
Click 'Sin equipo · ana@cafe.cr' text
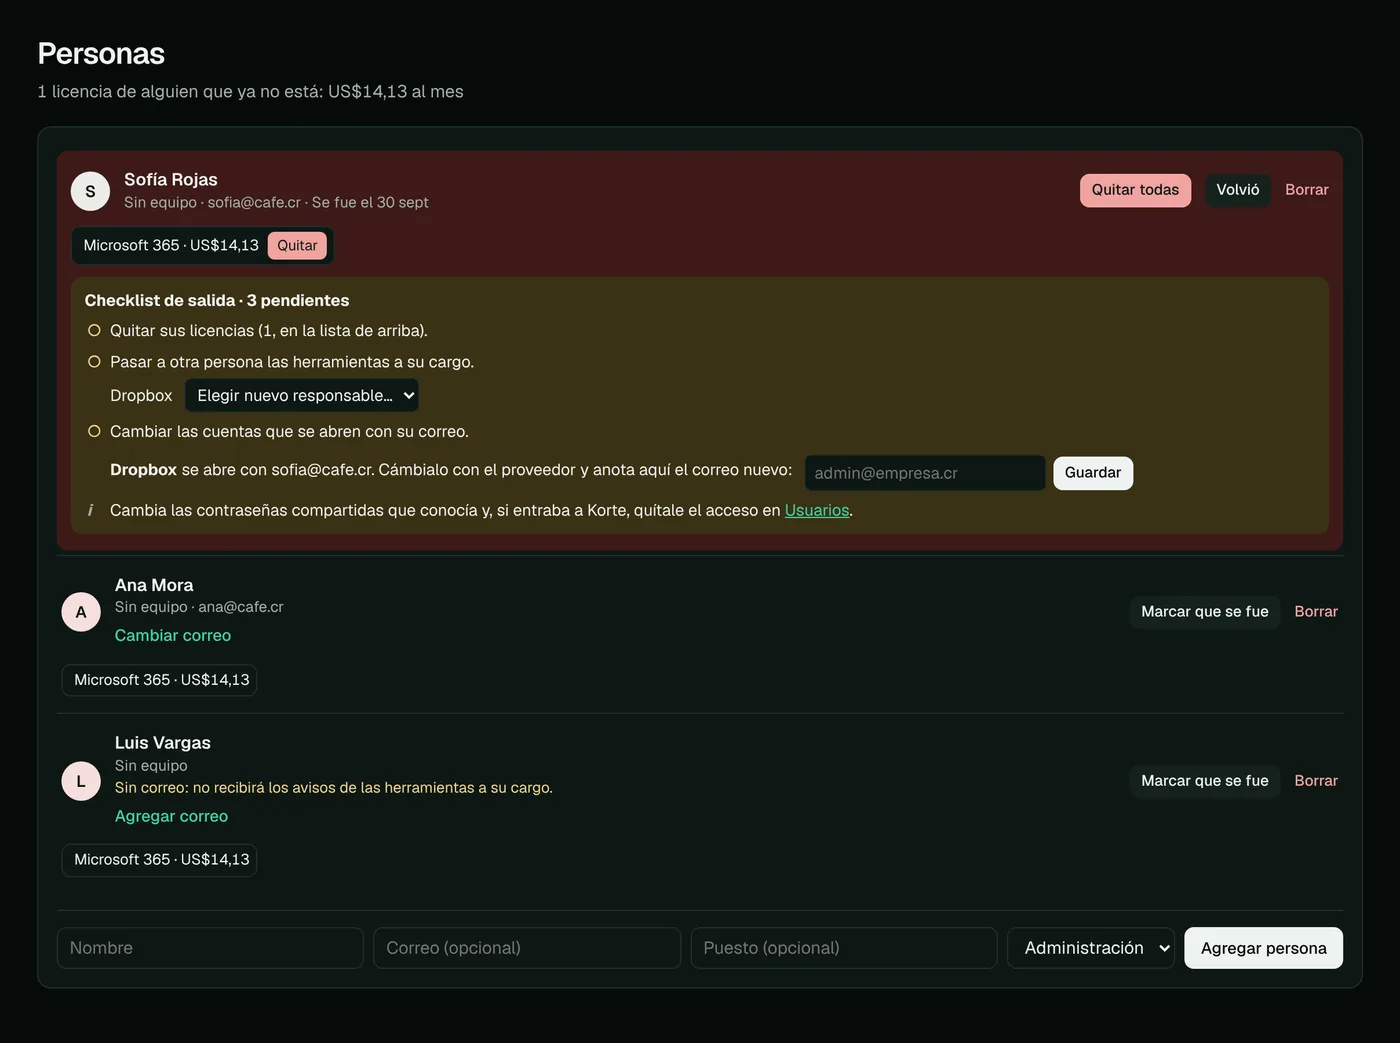click(199, 607)
